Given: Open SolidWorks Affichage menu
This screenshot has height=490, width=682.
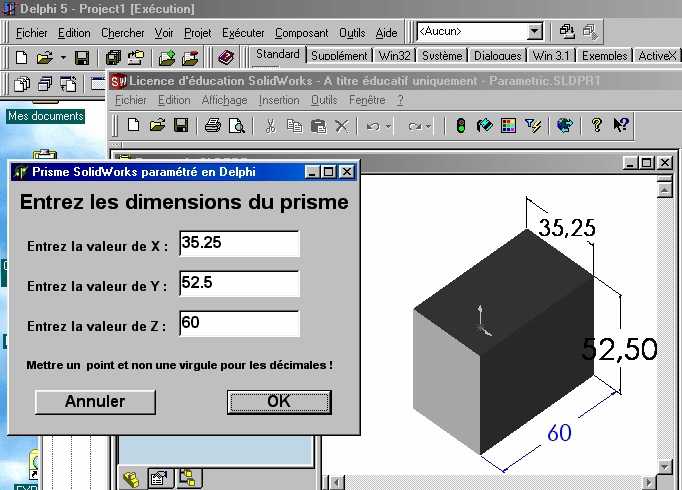Looking at the screenshot, I should [x=224, y=100].
